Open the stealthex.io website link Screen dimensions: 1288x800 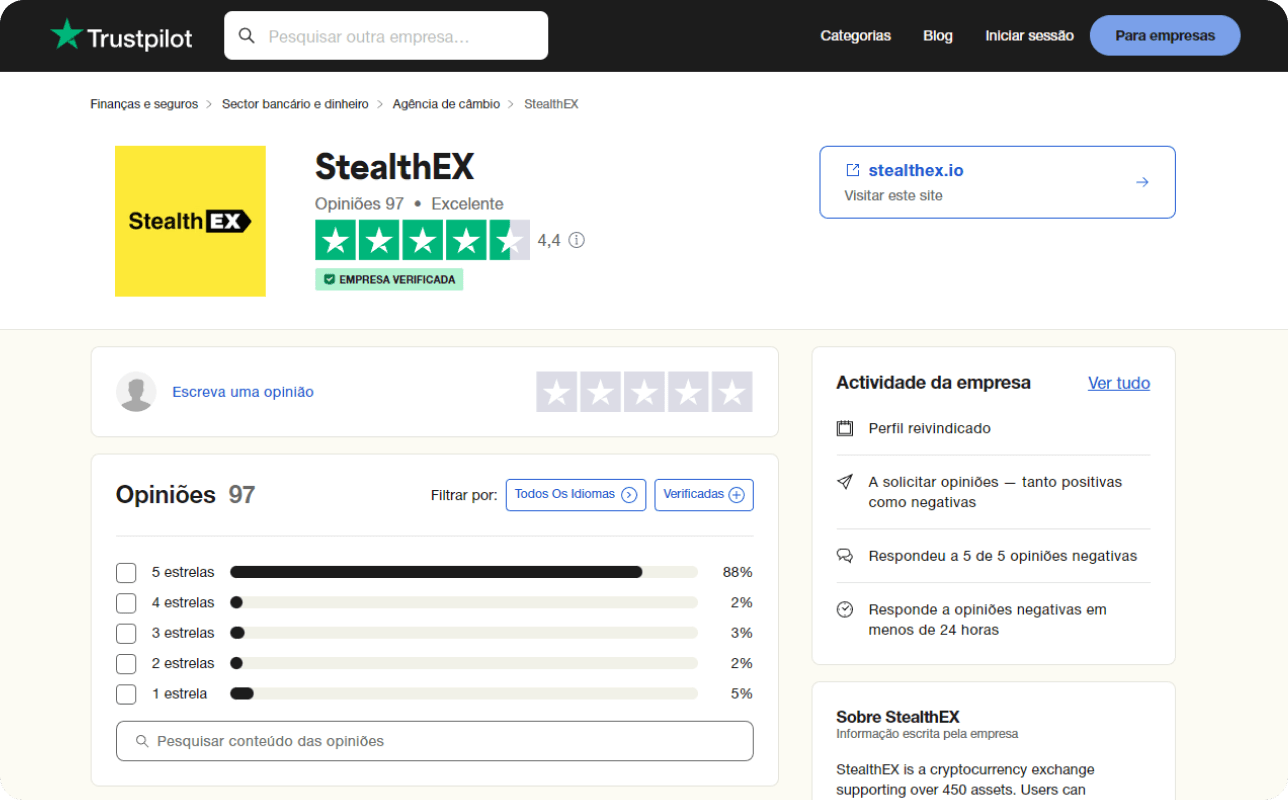tap(916, 170)
